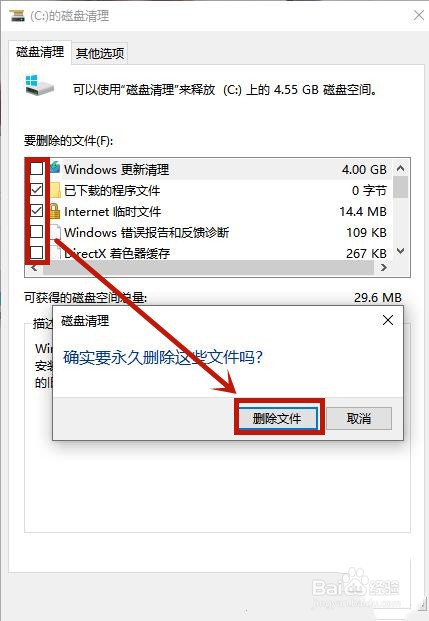
Task: Enable the Windows 错误报告和反馈诊断 checkbox
Action: click(37, 231)
